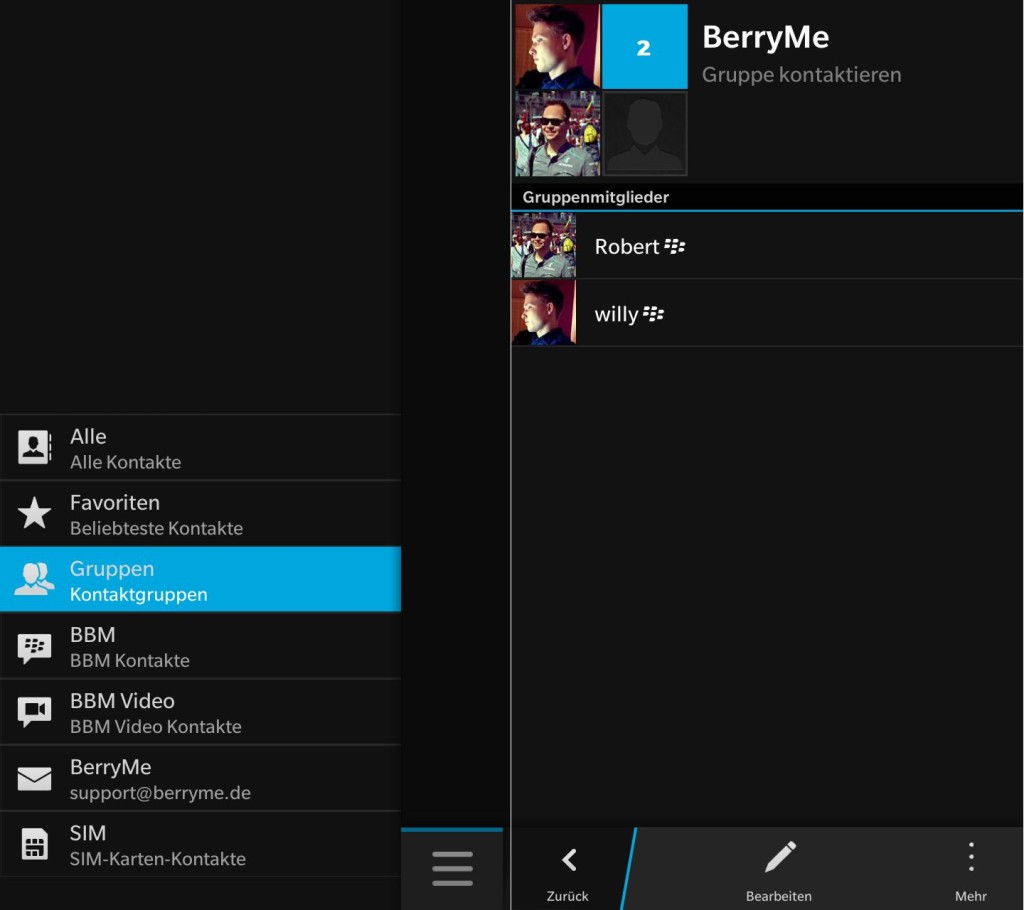Select Gruppen Kontaktgruppen entry

coord(200,579)
